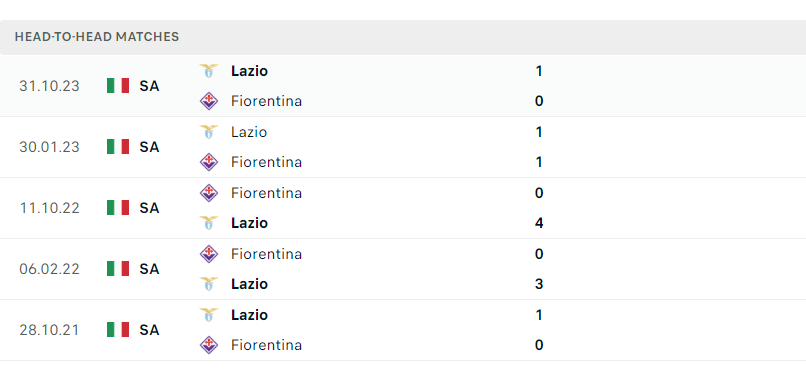Click Lazio's score of 4 in 11.10.22 match

tap(539, 223)
